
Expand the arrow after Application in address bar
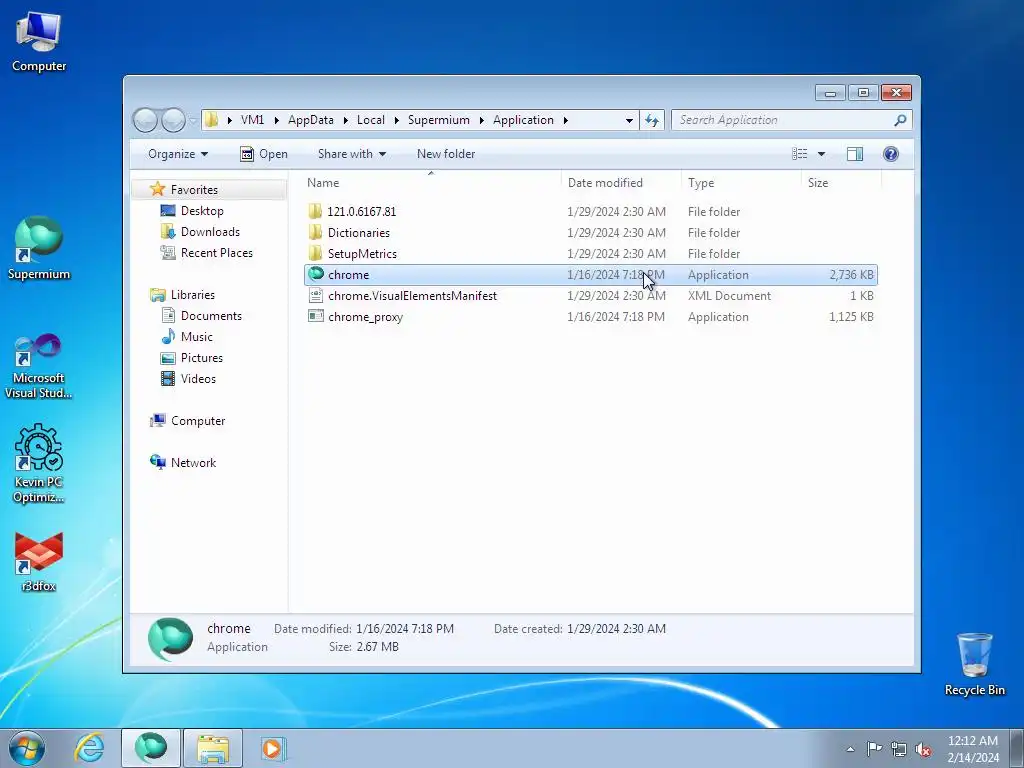[x=566, y=120]
